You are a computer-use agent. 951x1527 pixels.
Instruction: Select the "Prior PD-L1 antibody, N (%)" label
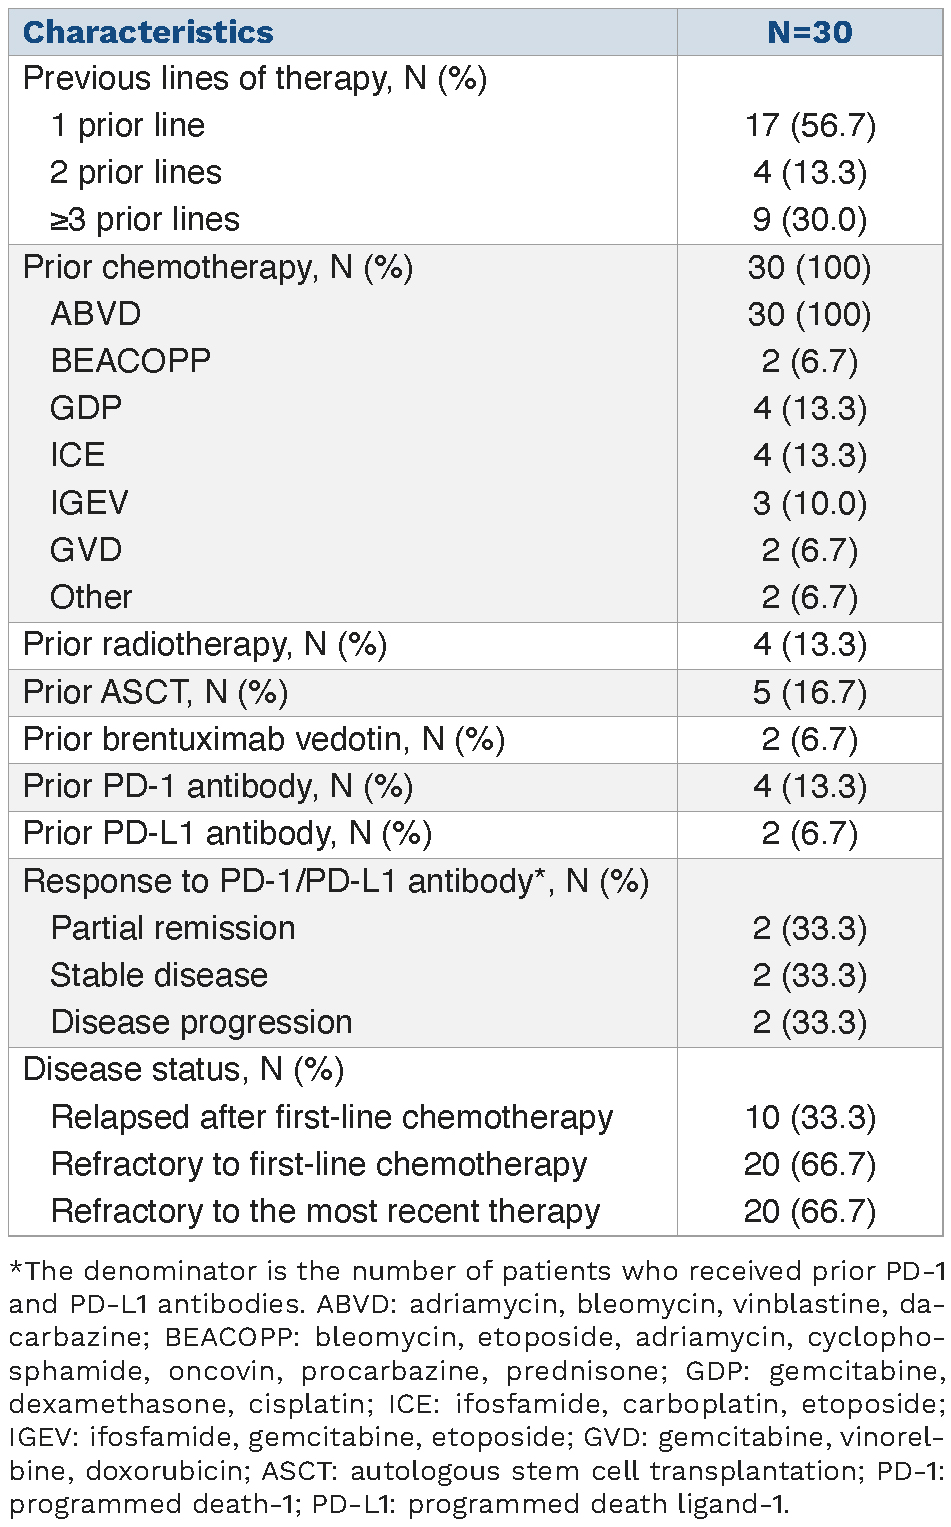click(x=227, y=833)
